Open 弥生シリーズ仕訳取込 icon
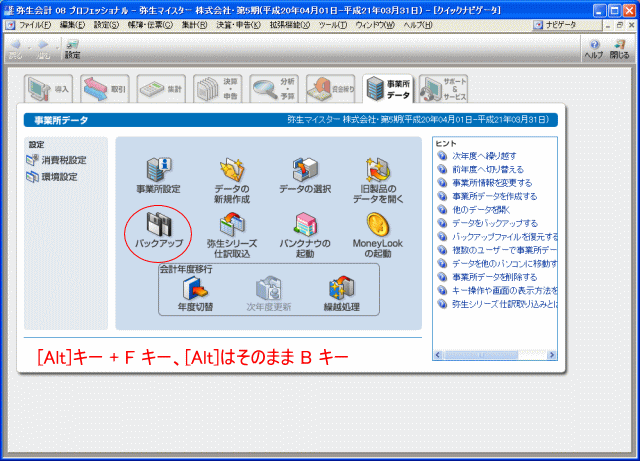This screenshot has height=461, width=640. (x=232, y=235)
